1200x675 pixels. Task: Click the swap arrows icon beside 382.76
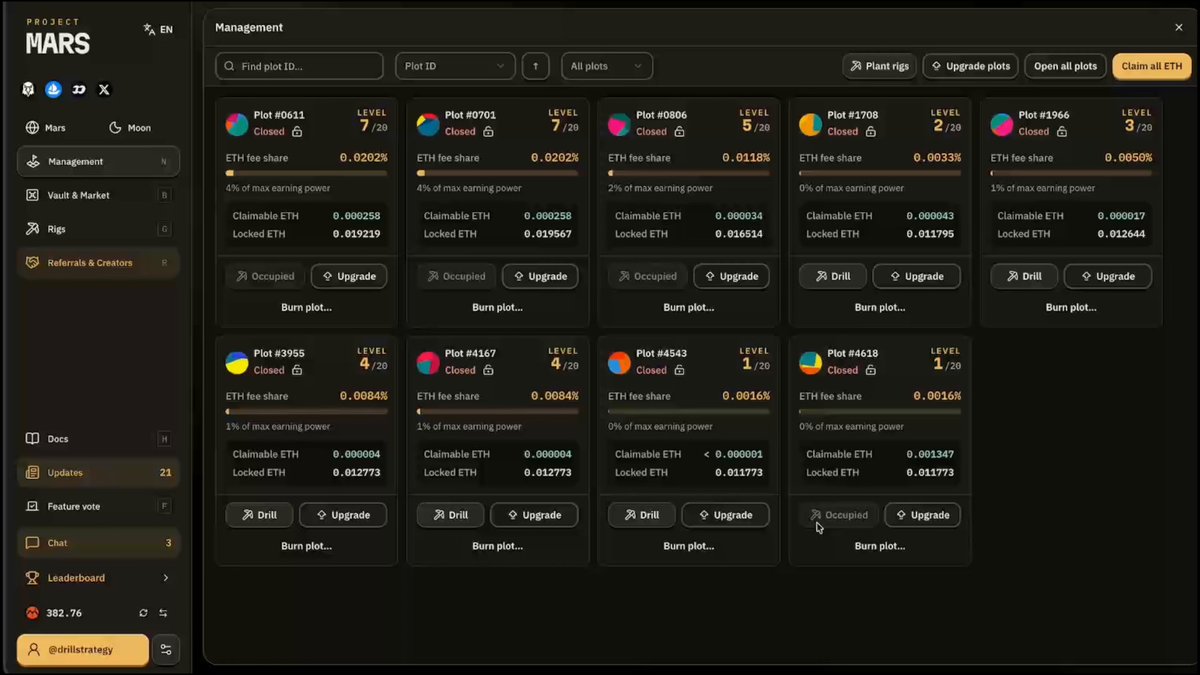tap(163, 613)
